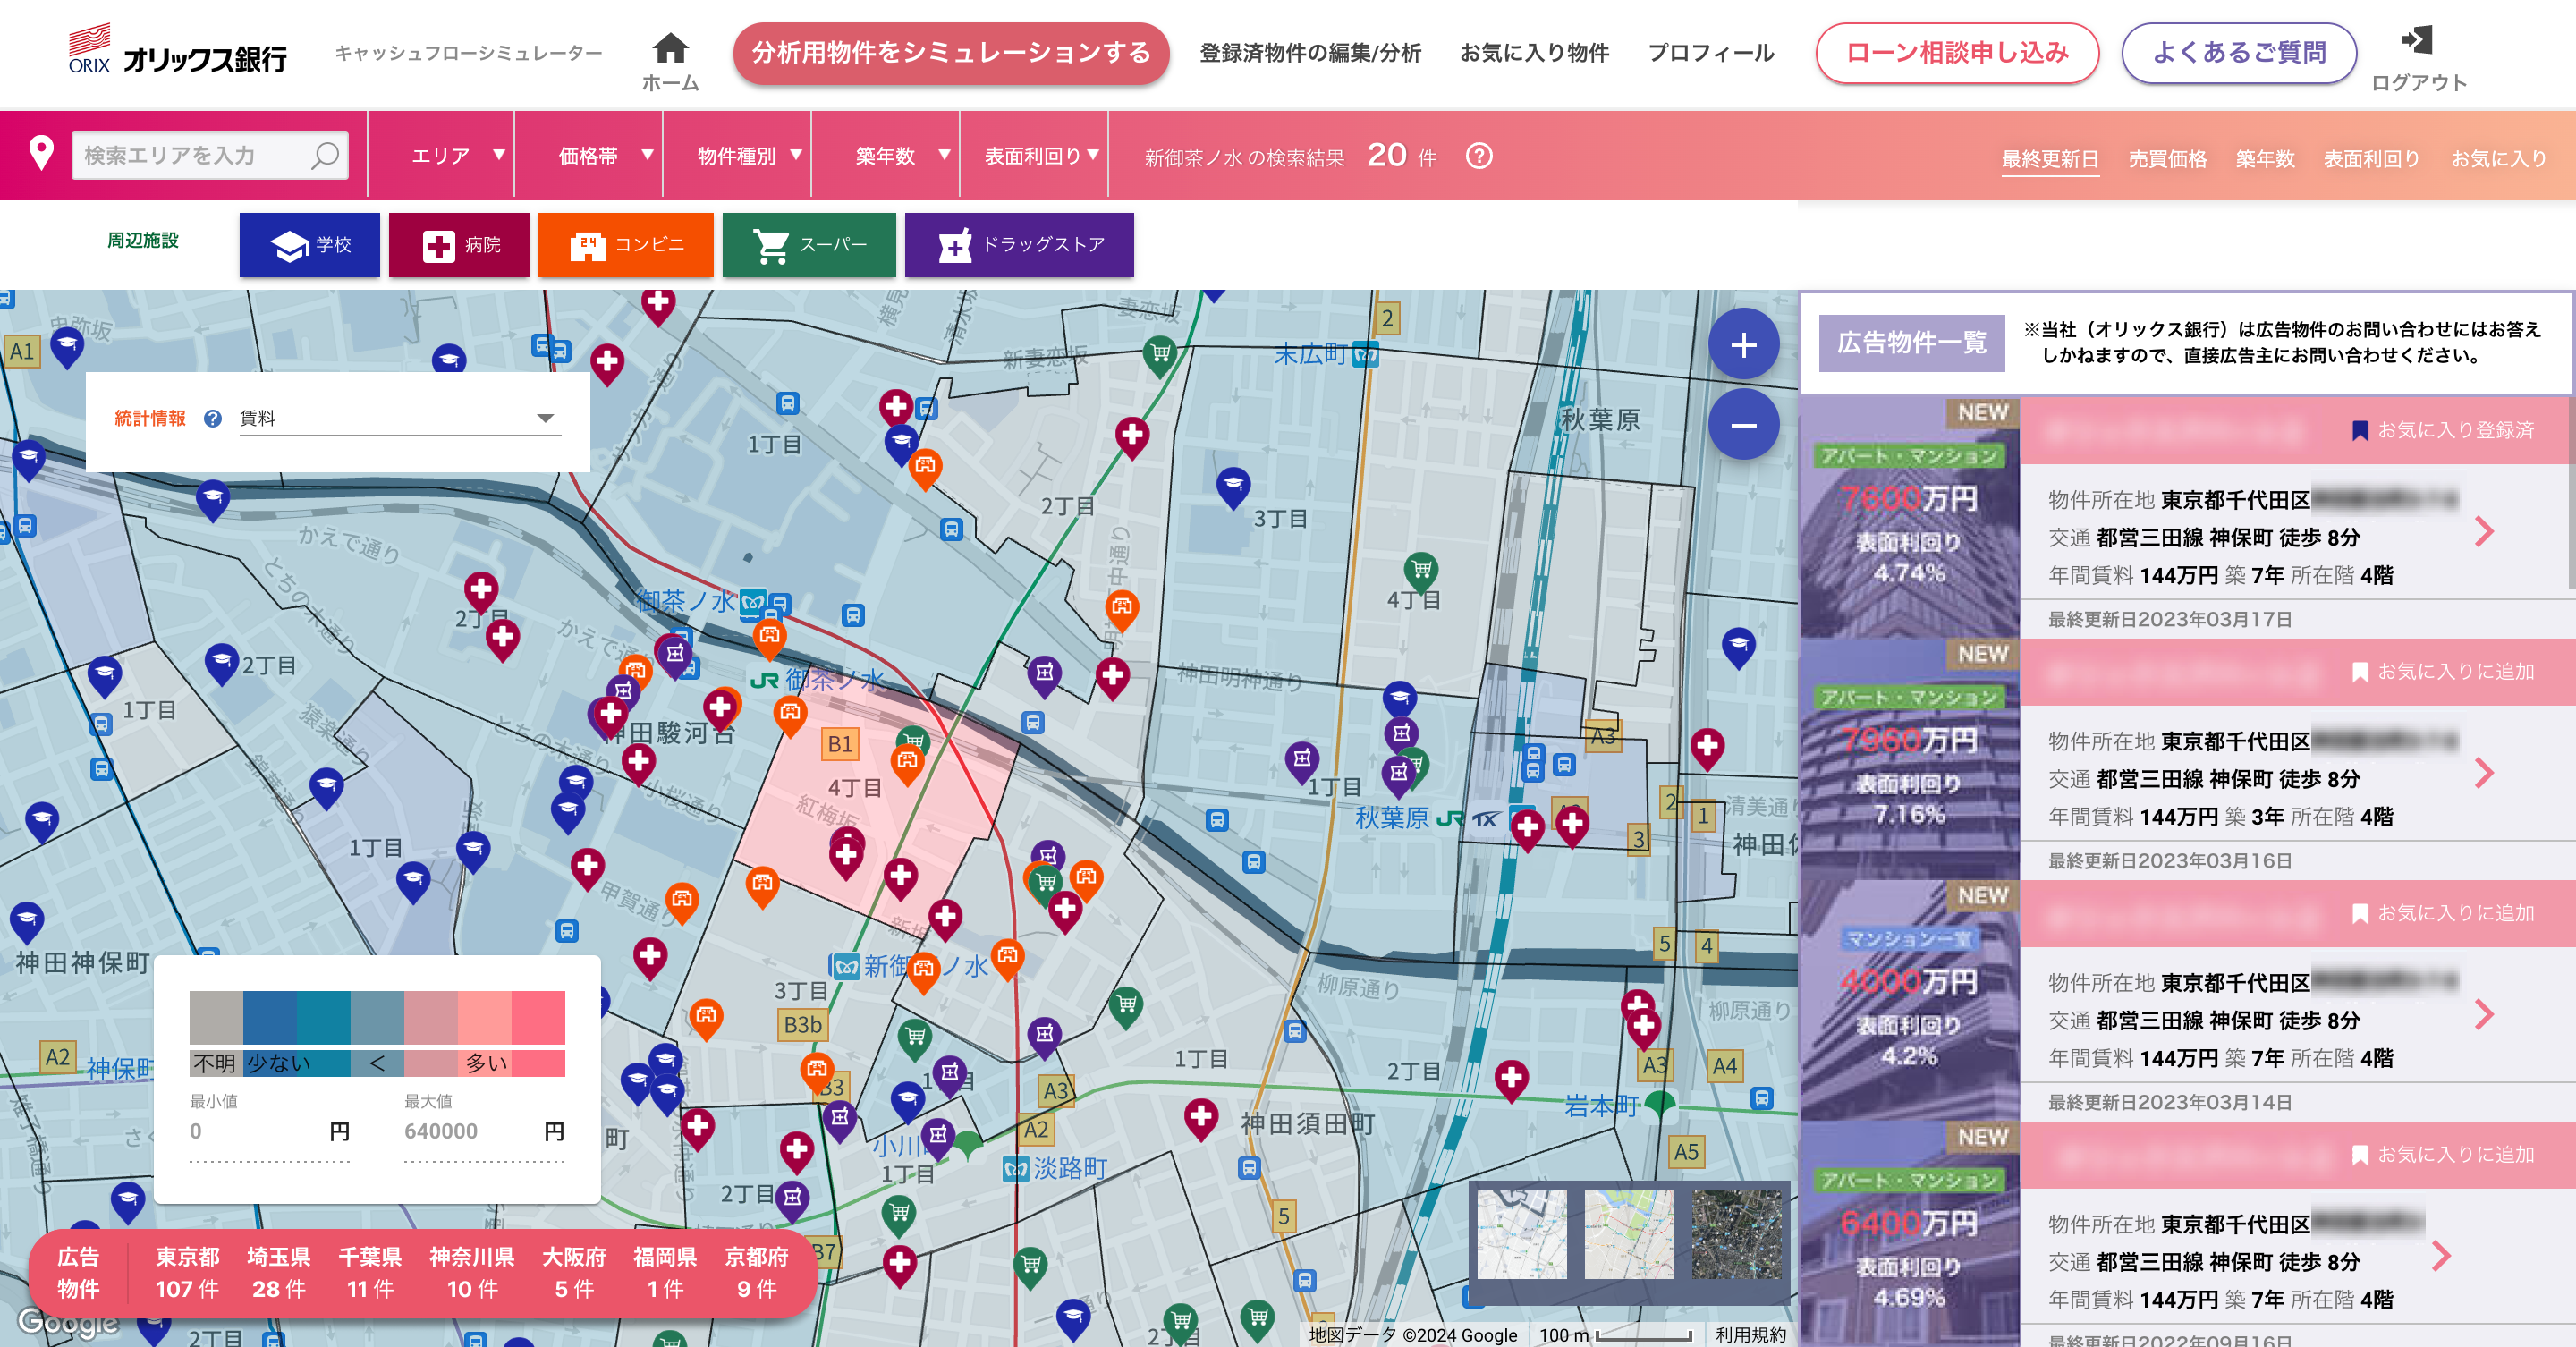Show 京都府 9件 ad properties

pyautogui.click(x=757, y=1272)
